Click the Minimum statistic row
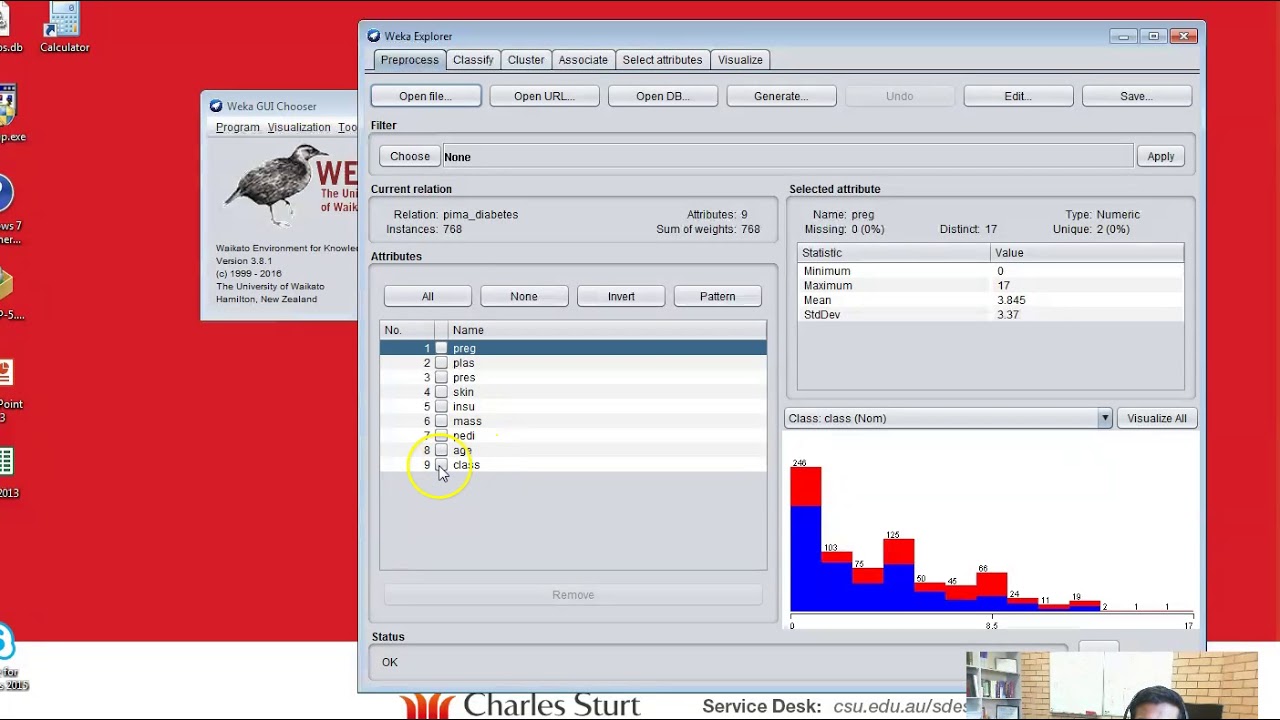 991,271
